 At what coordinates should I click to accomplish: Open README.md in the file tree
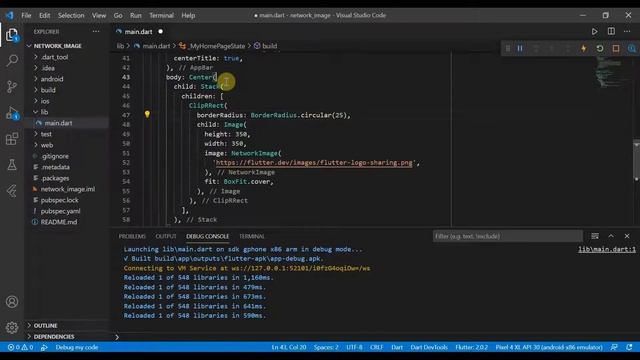point(59,222)
